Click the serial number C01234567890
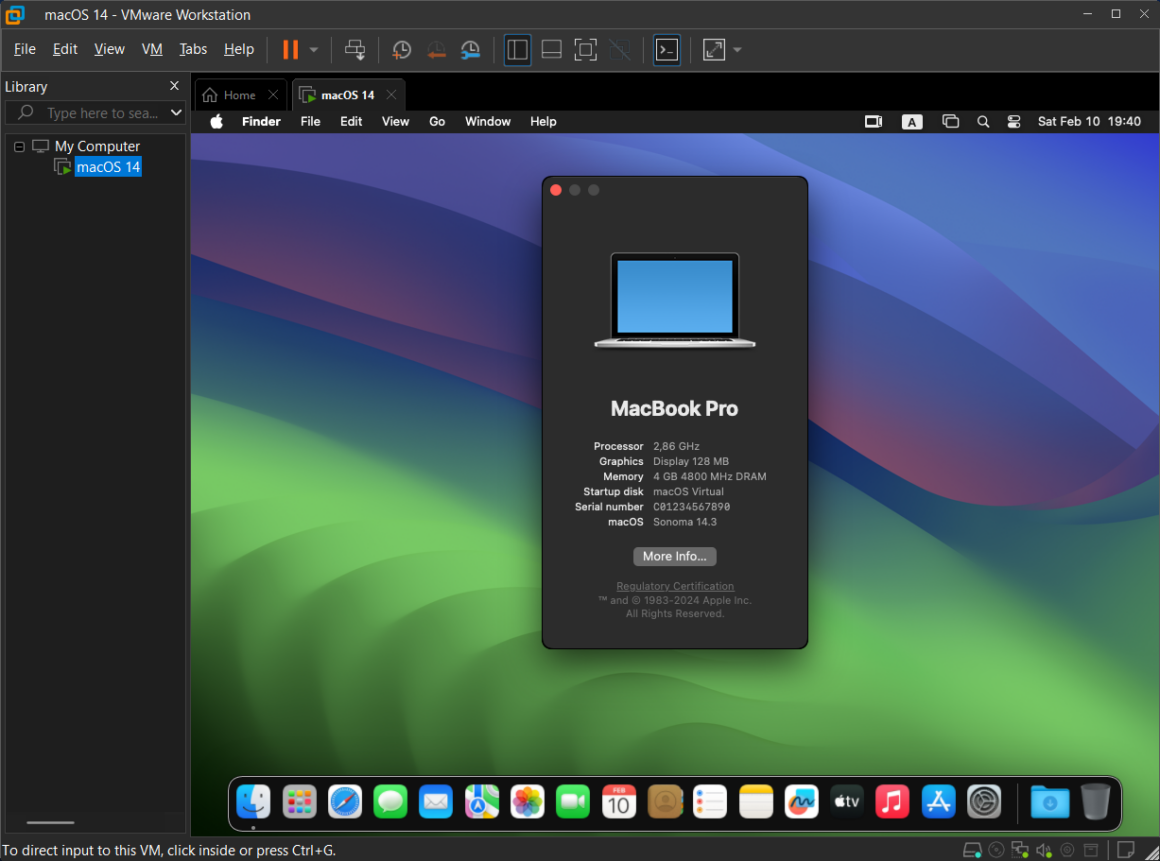This screenshot has height=861, width=1160. (691, 507)
